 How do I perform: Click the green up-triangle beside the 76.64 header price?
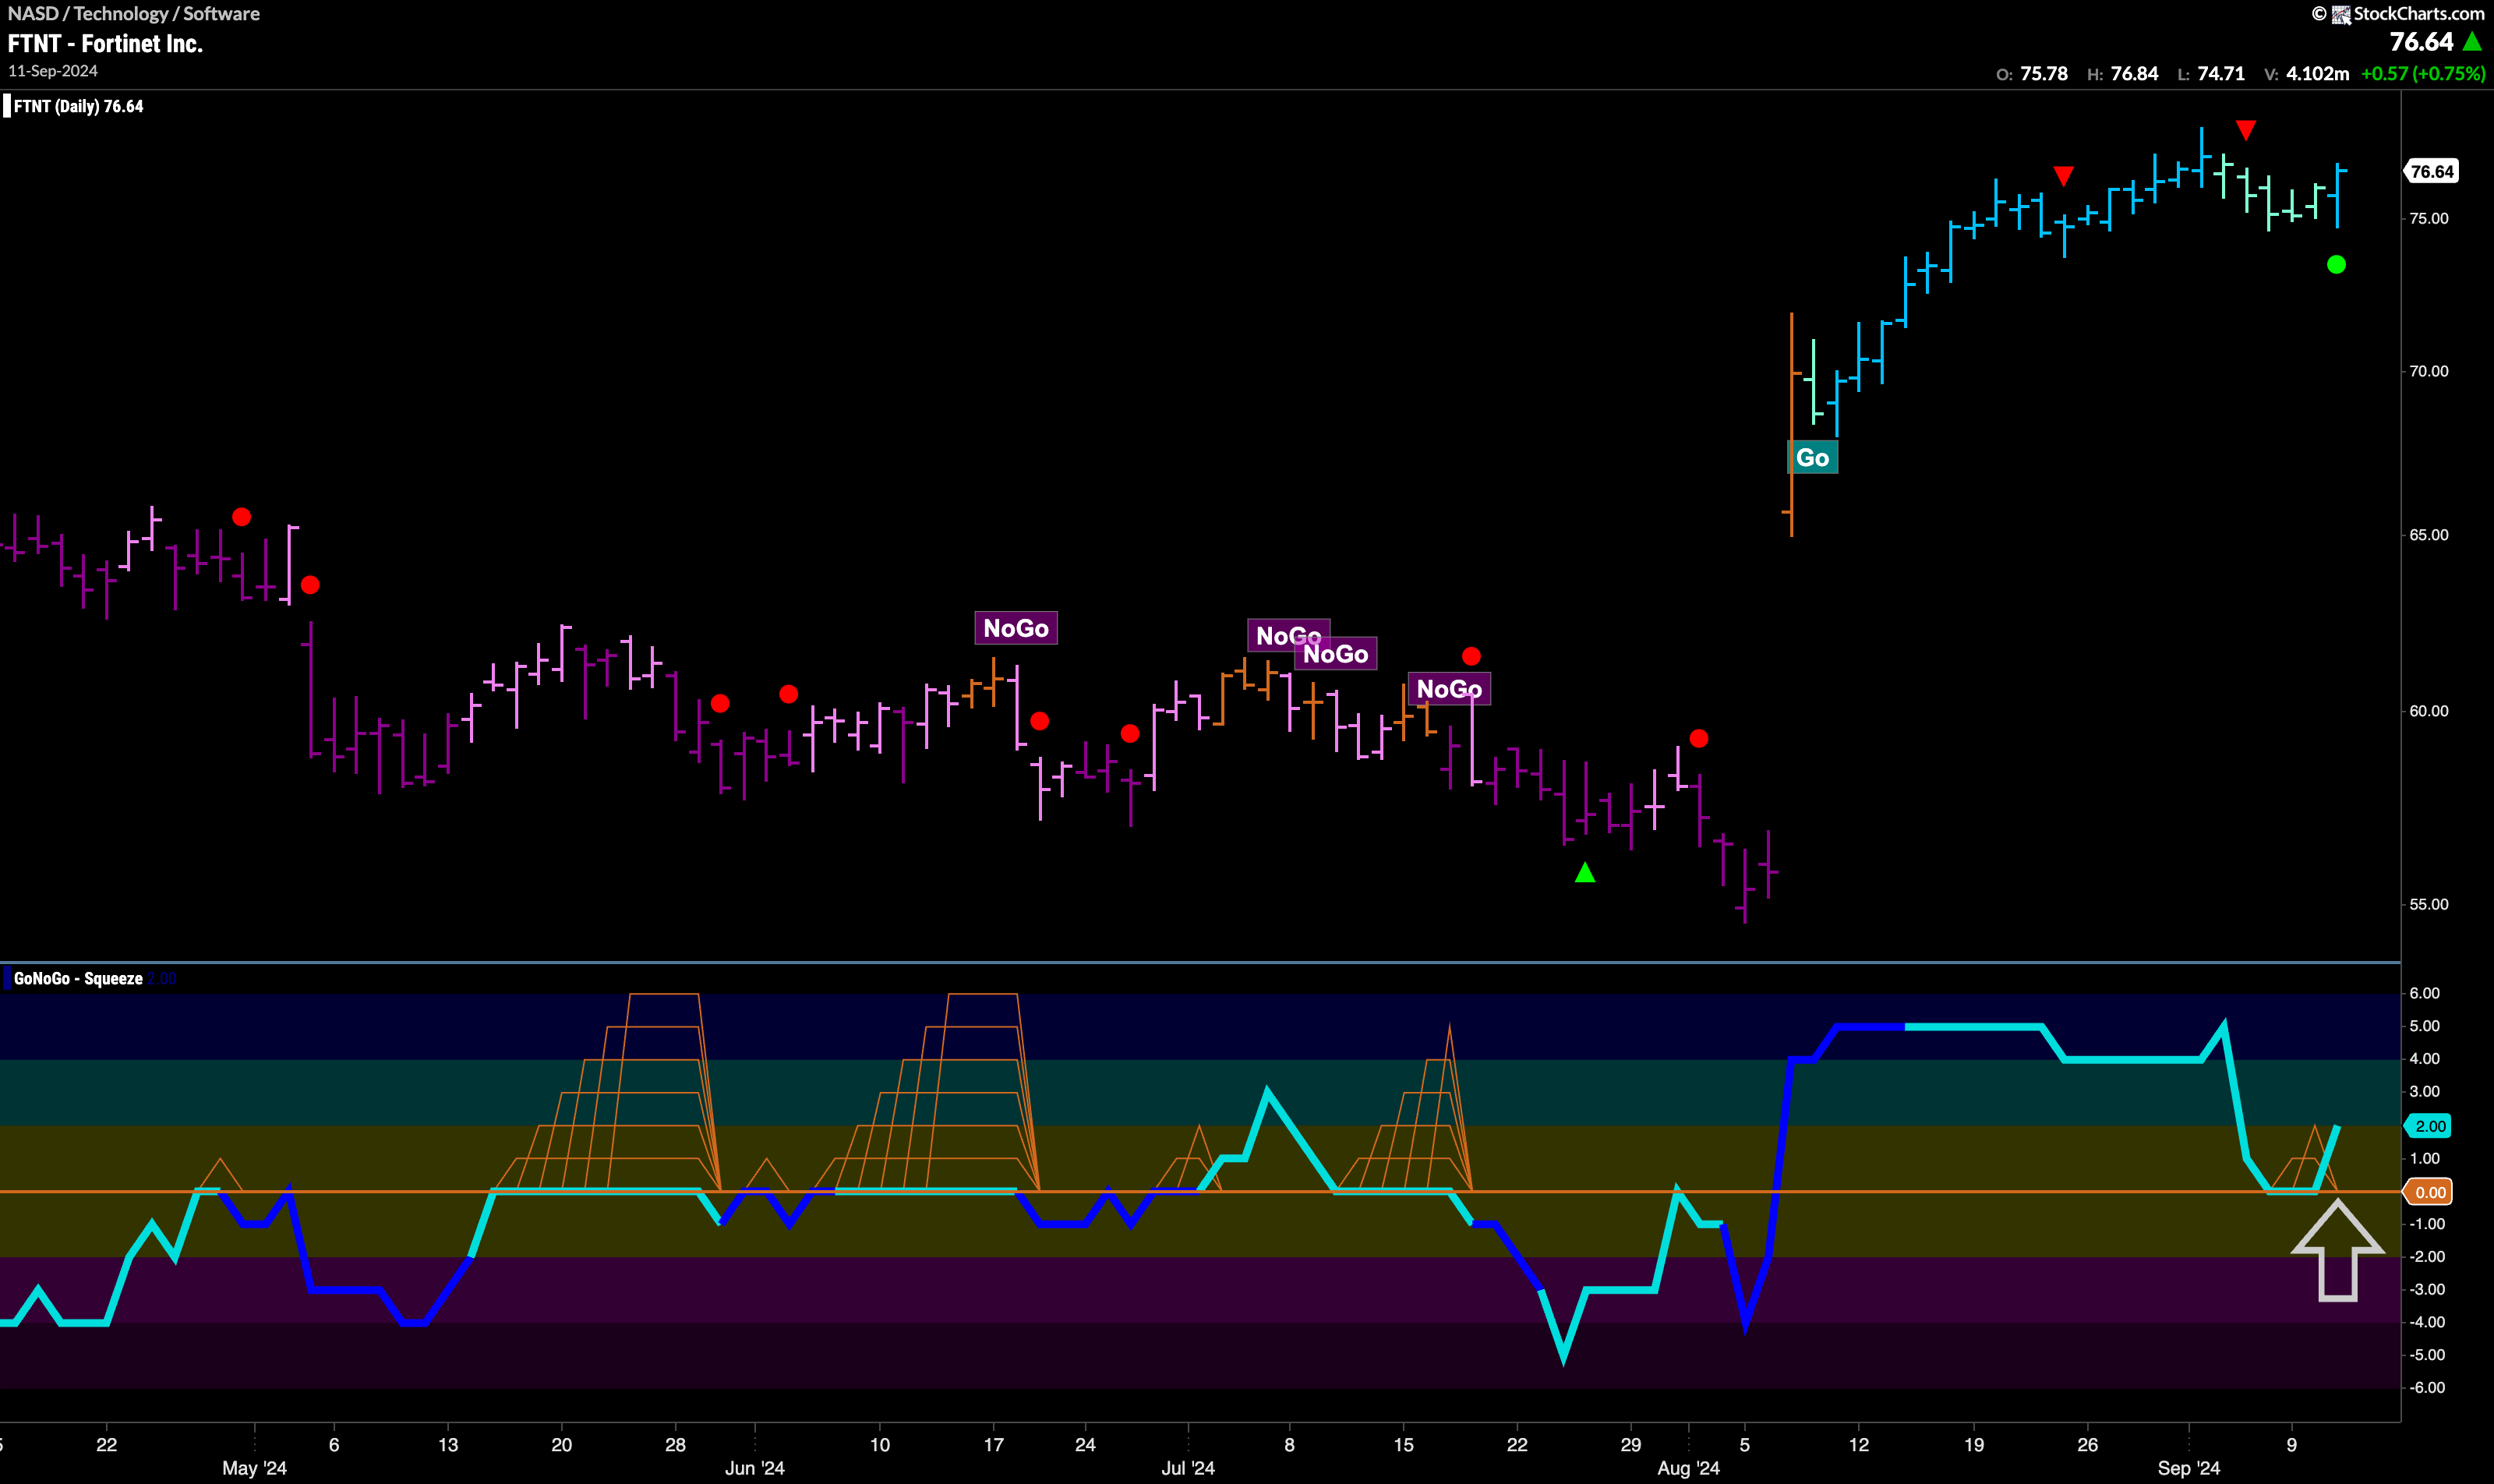(x=2472, y=42)
